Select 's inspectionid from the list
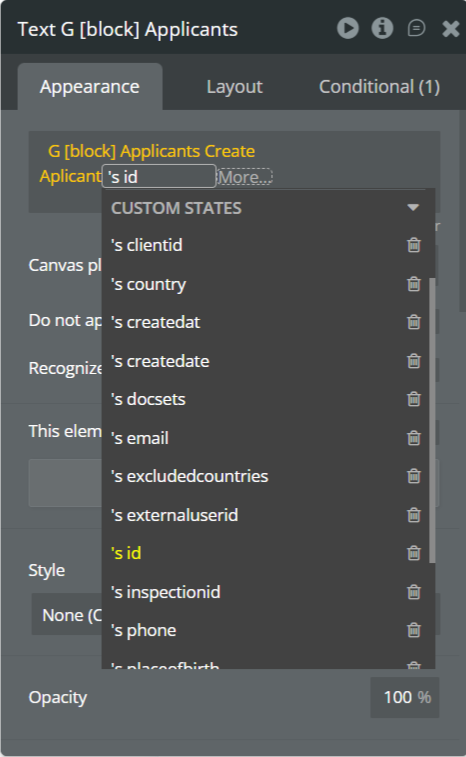 tap(166, 592)
